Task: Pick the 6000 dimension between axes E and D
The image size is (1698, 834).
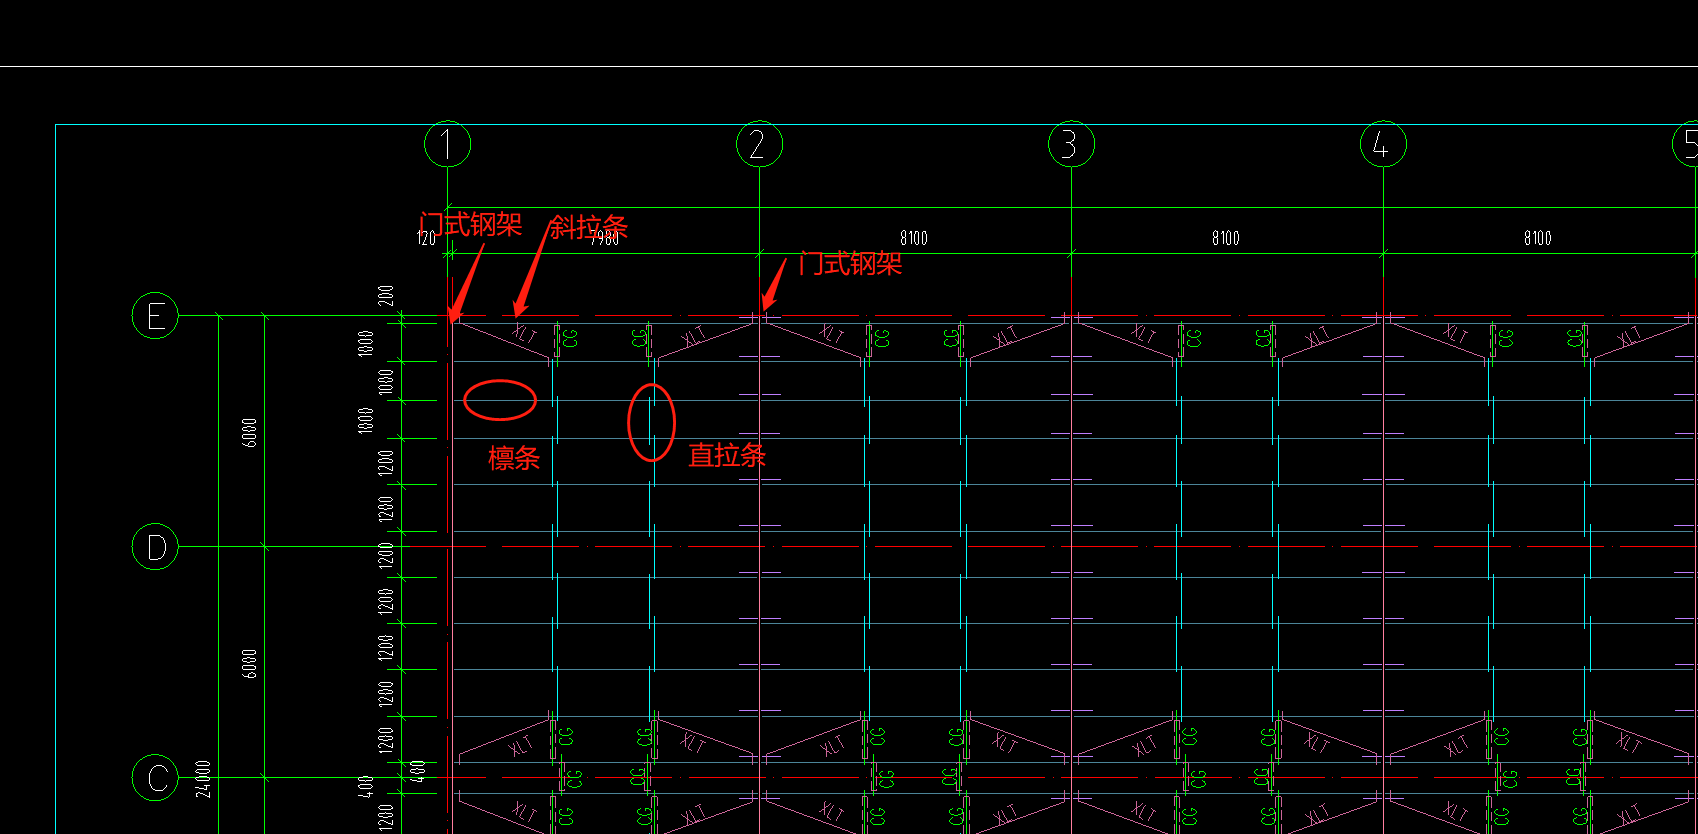Action: click(x=250, y=432)
